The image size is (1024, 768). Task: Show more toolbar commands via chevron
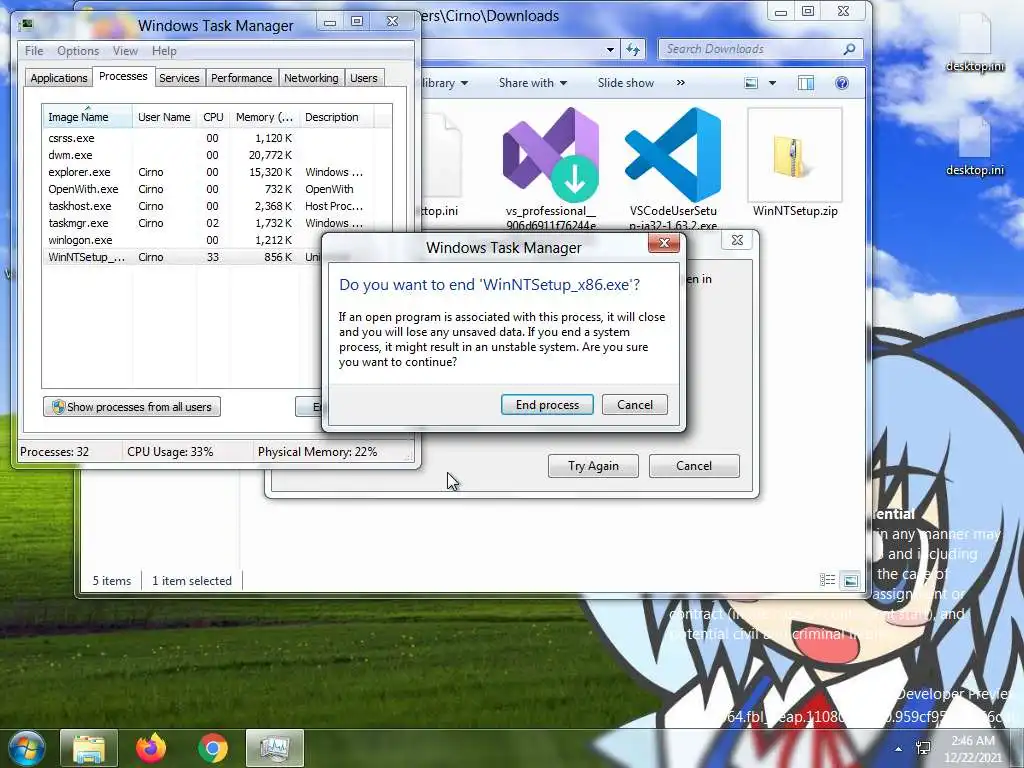tap(680, 83)
